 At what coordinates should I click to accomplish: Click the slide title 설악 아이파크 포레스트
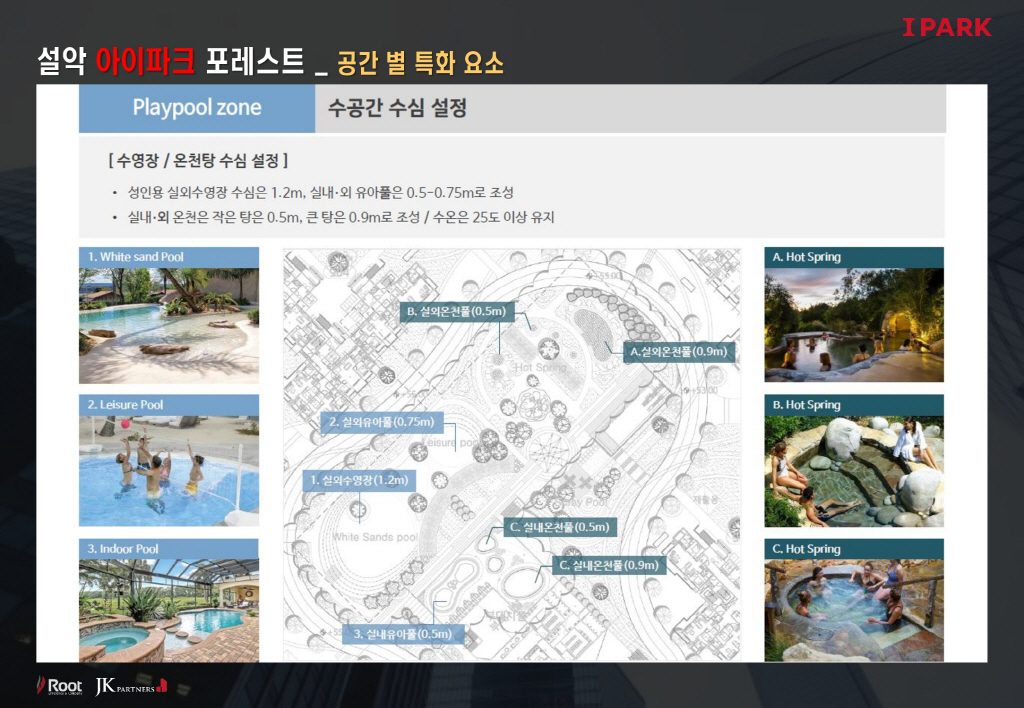click(x=169, y=62)
